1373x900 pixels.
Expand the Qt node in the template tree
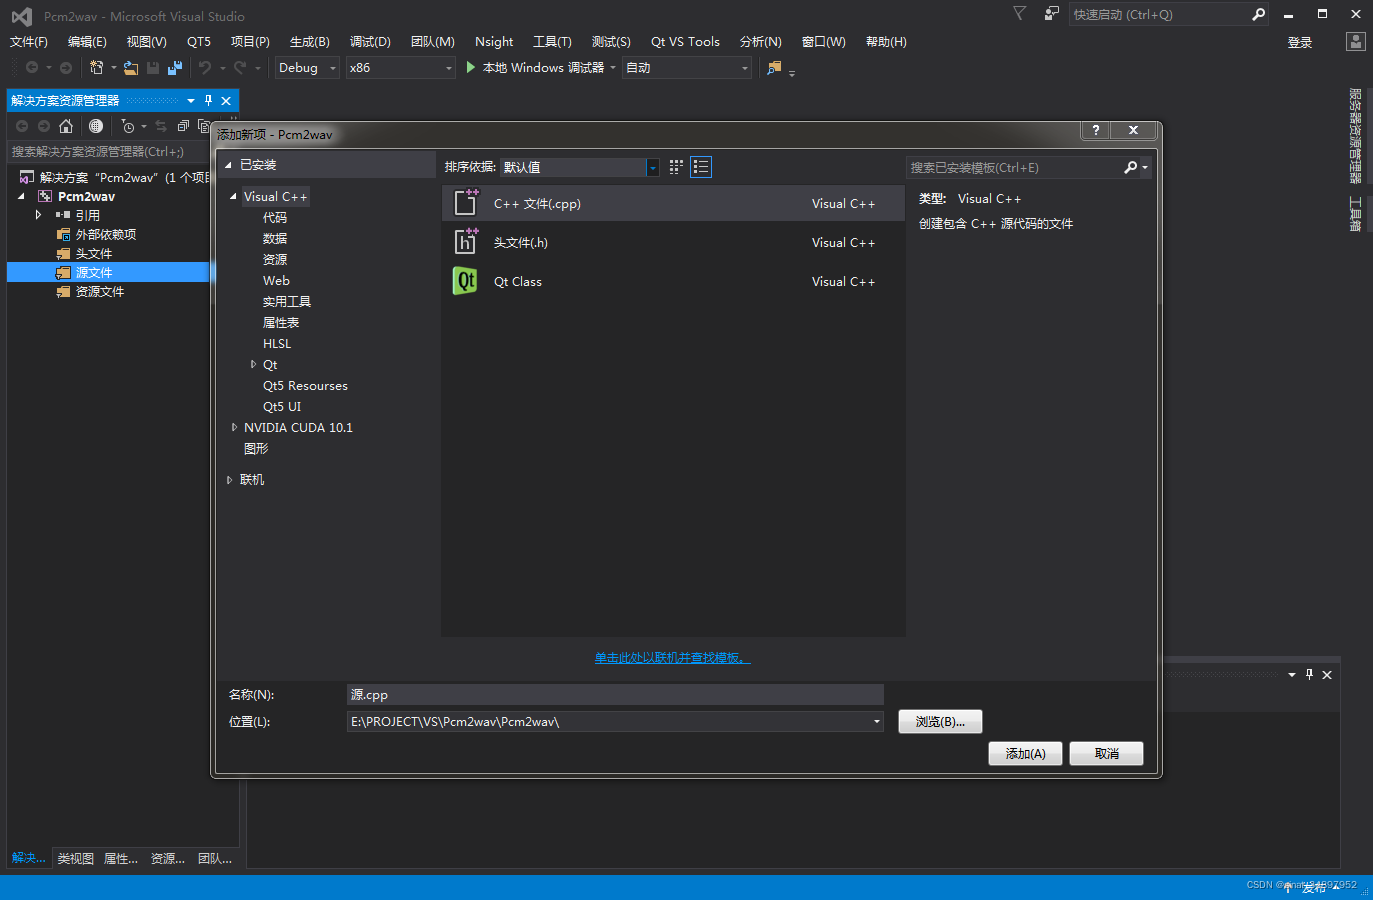(x=253, y=364)
